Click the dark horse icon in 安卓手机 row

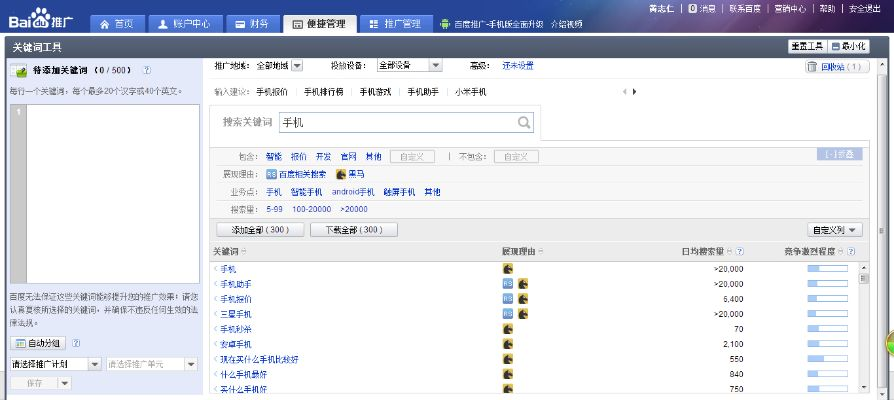507,344
